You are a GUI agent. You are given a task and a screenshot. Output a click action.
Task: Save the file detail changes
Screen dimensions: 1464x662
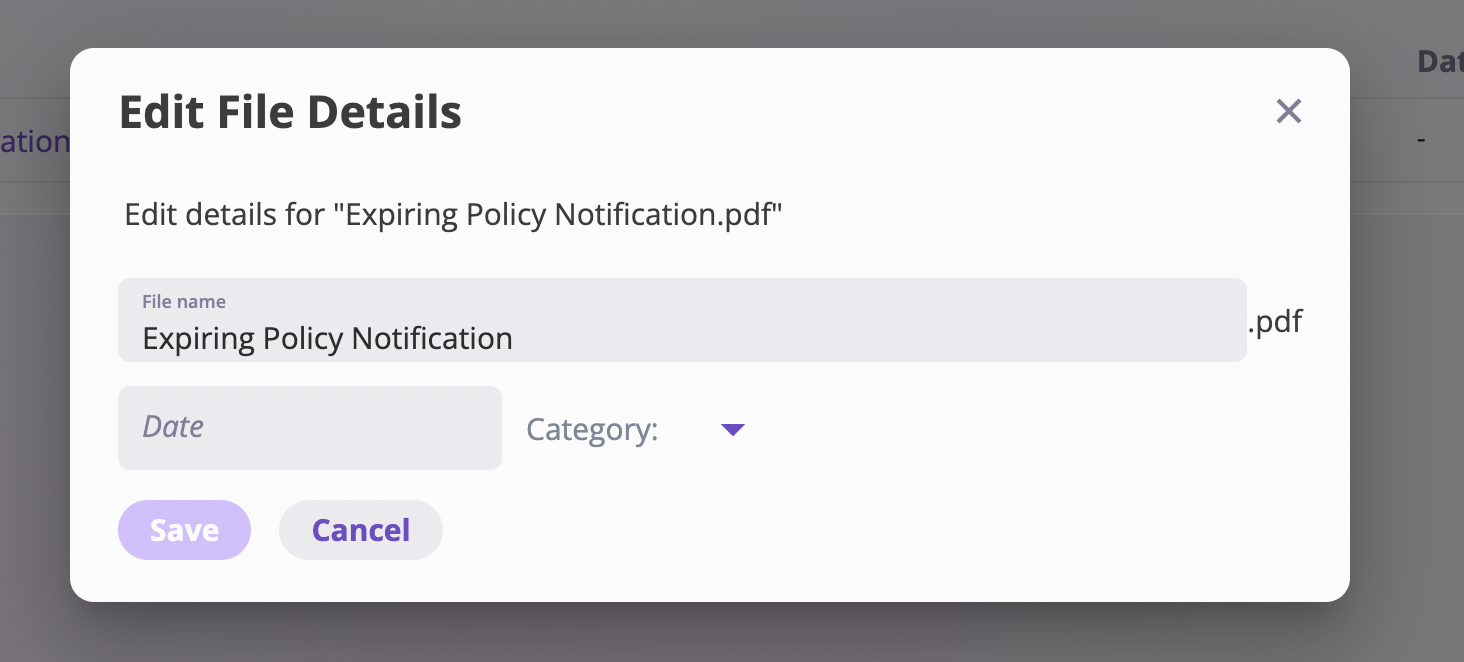pos(184,530)
